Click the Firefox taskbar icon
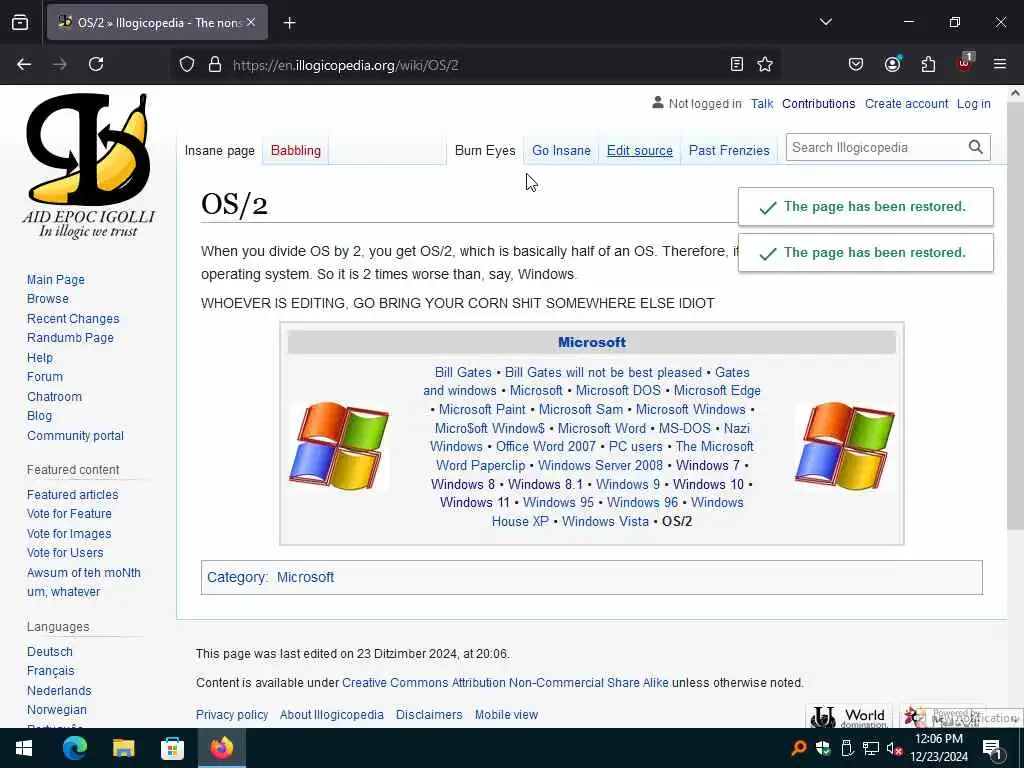Screen dimensions: 1024x768 click(221, 748)
